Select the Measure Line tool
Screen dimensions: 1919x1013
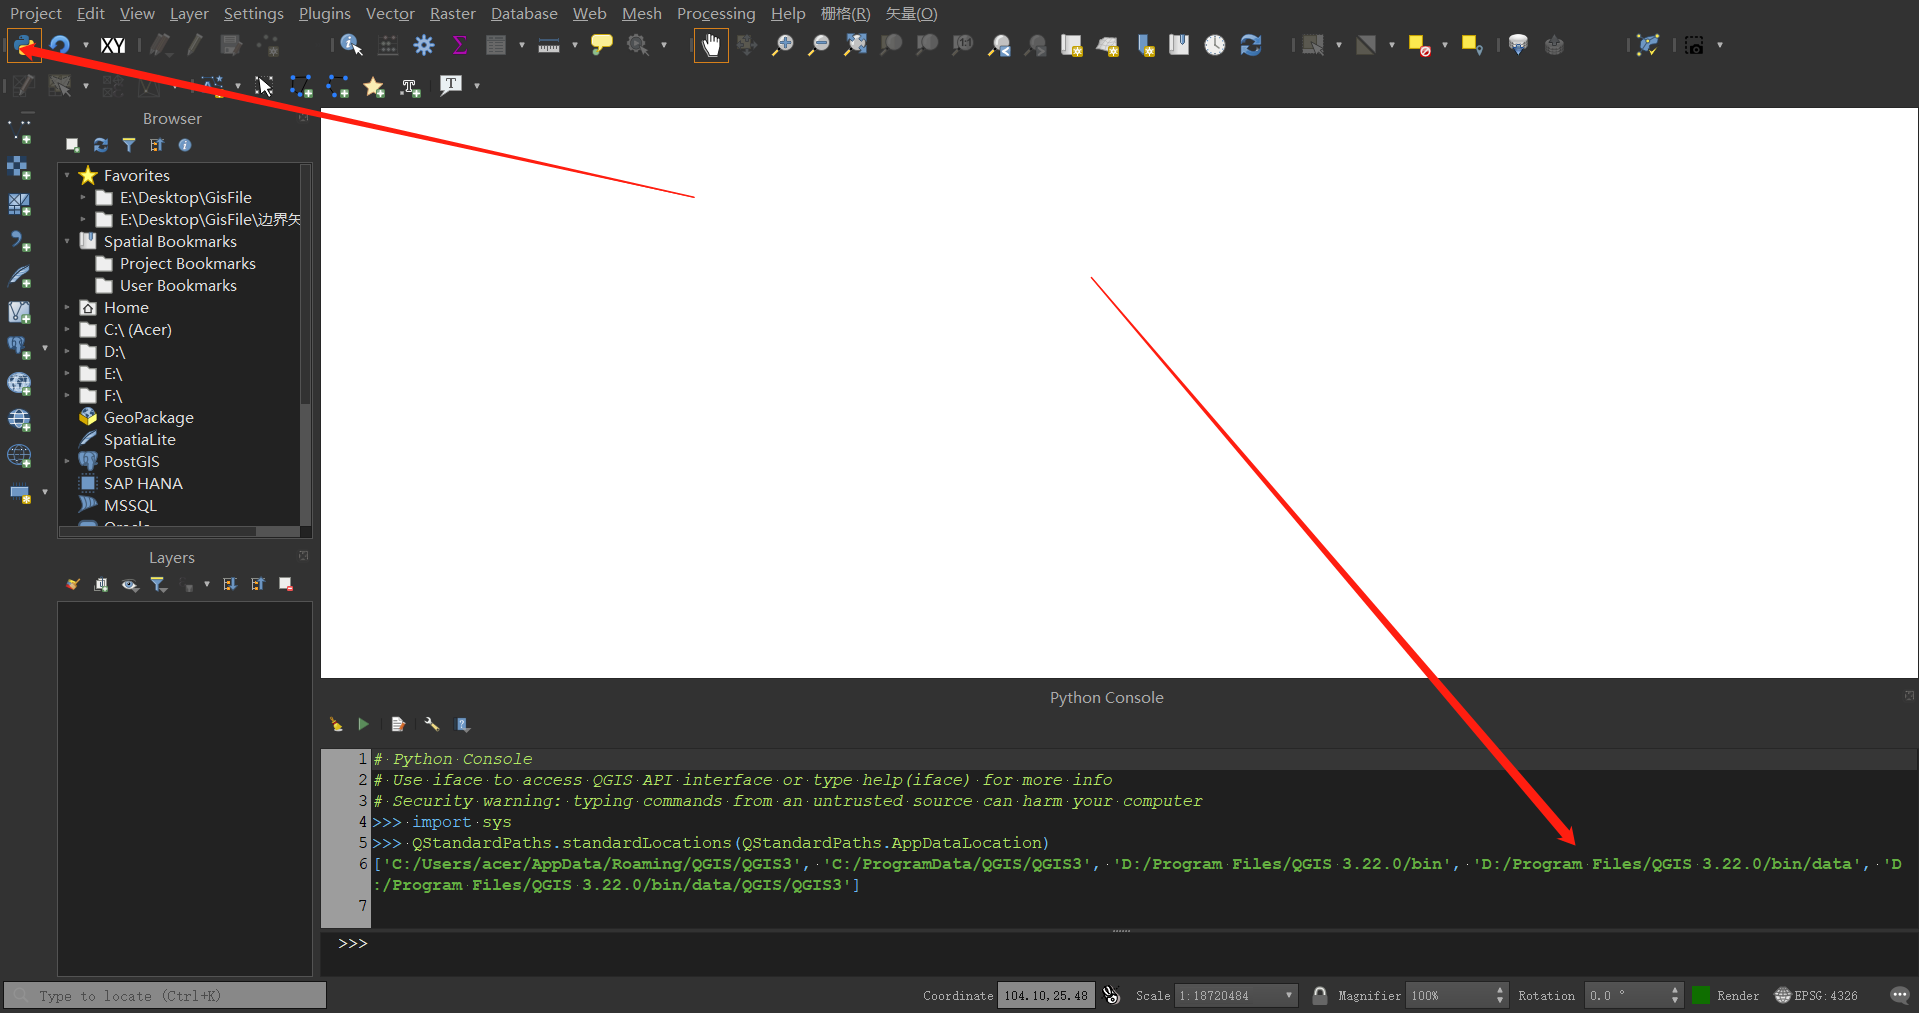(550, 45)
